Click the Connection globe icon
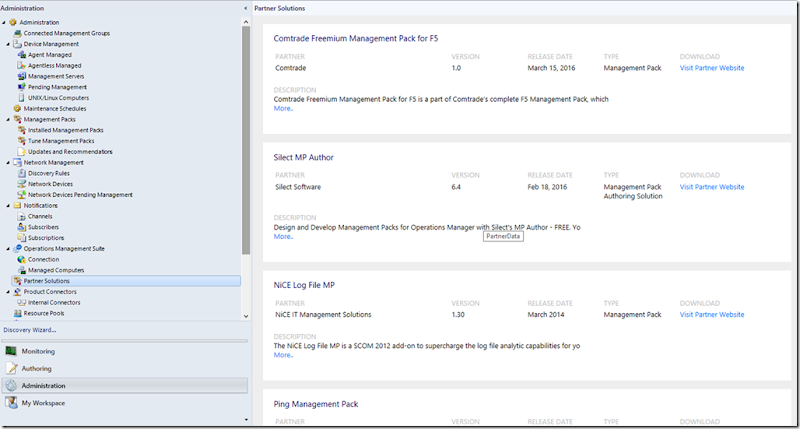Screen dimensions: 800x429 click(x=21, y=259)
